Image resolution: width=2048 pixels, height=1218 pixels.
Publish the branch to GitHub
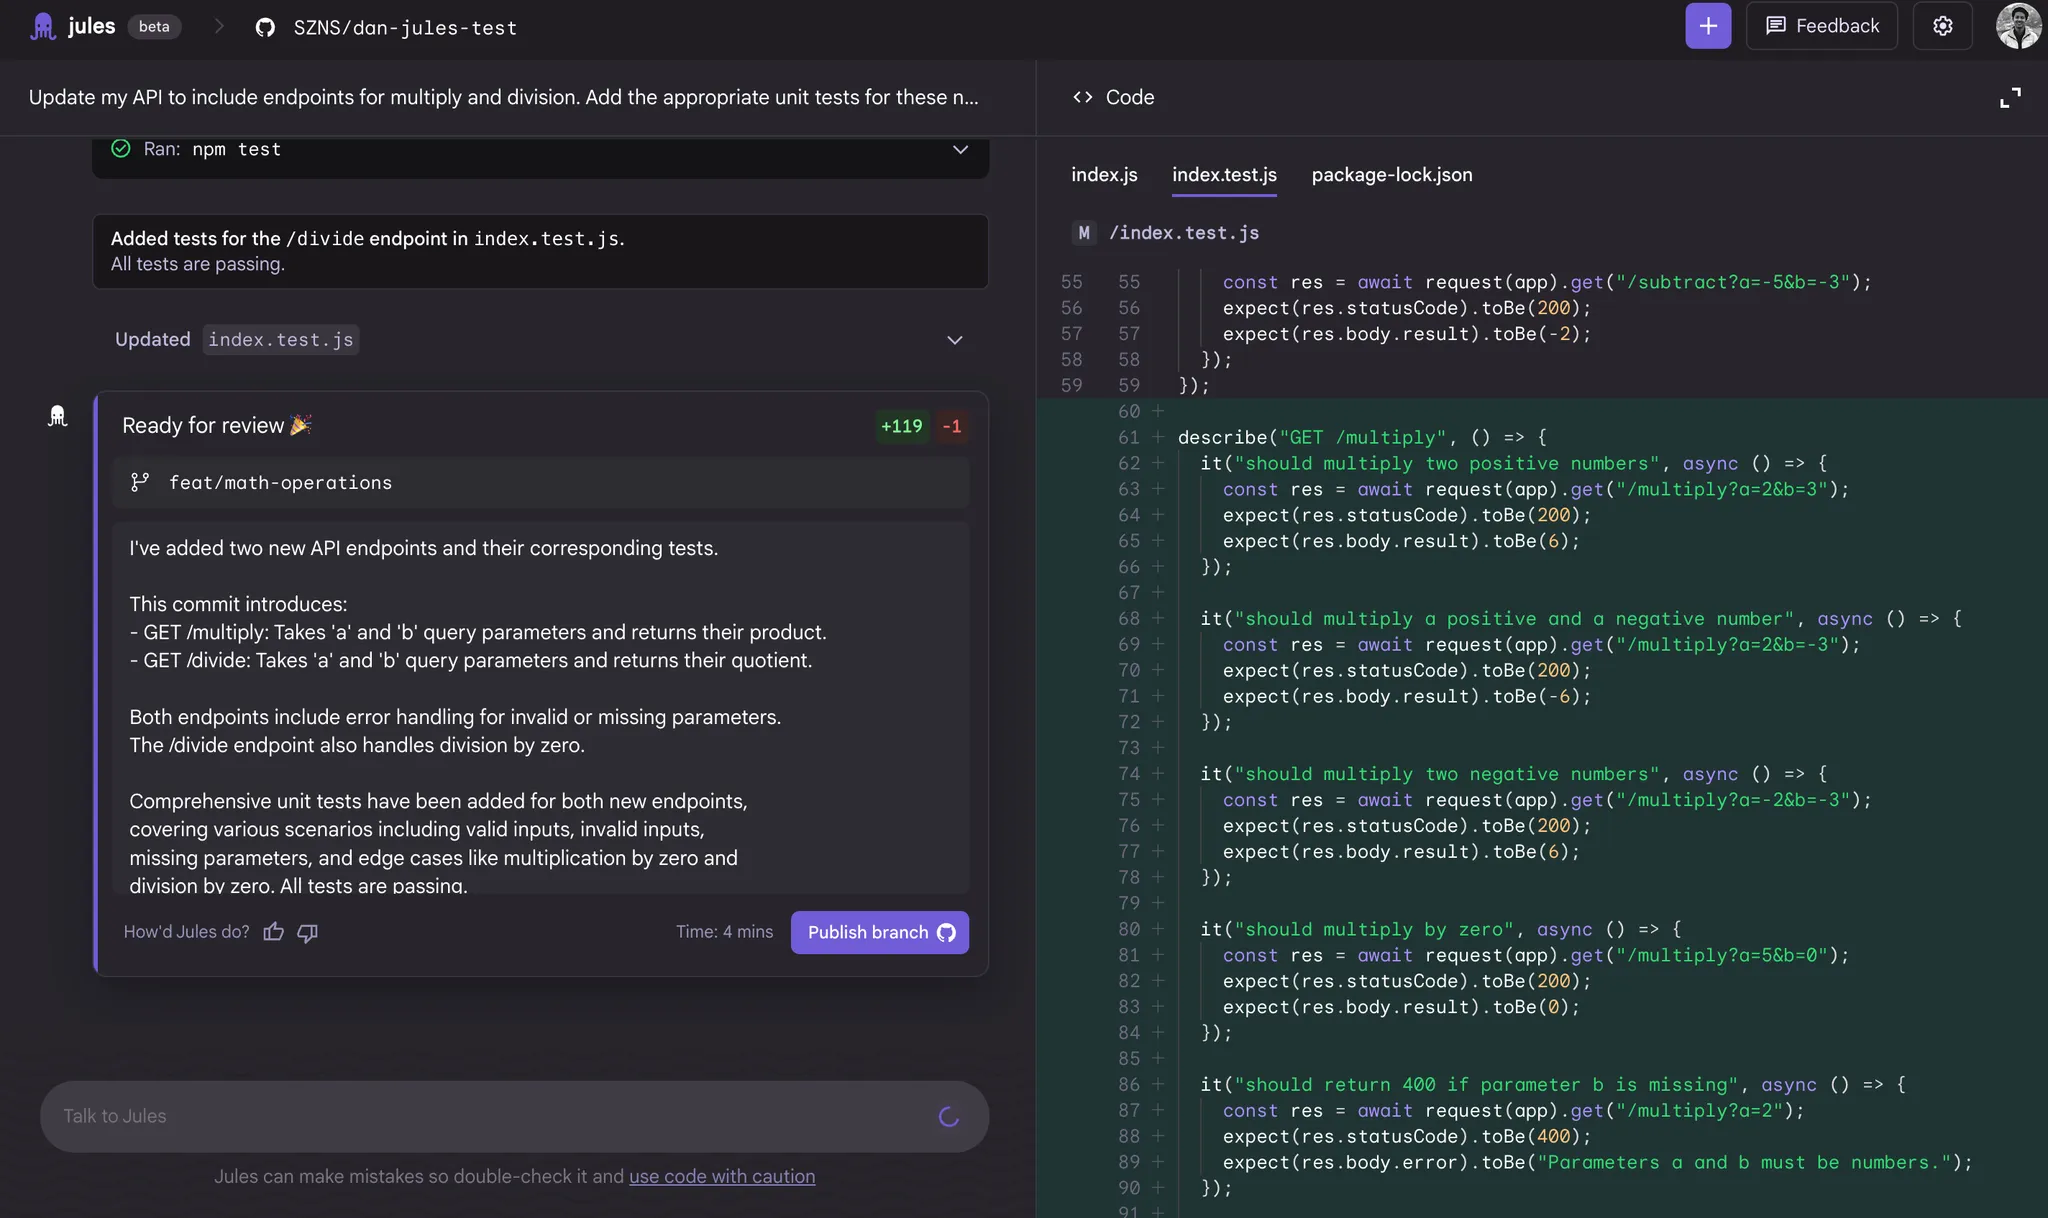[880, 932]
